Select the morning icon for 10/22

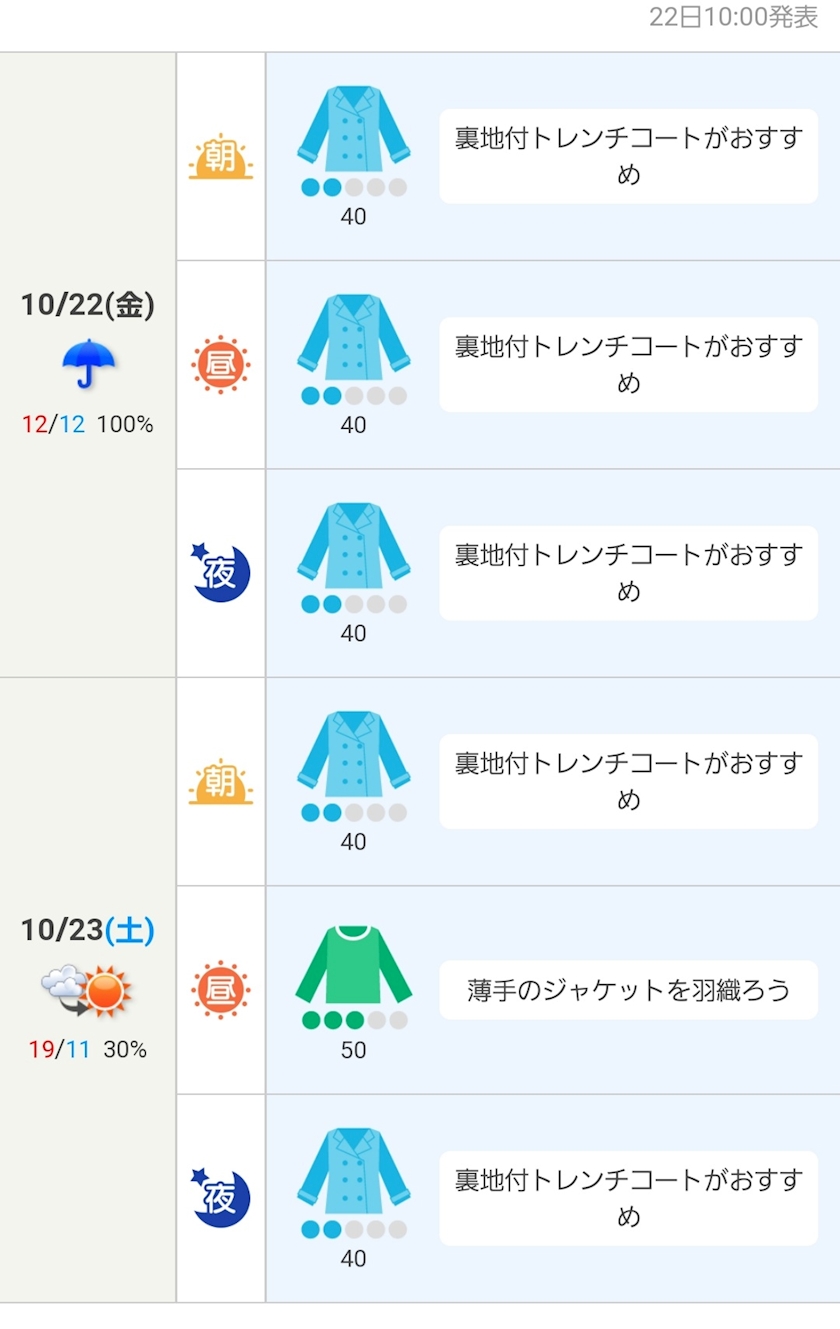click(x=221, y=157)
